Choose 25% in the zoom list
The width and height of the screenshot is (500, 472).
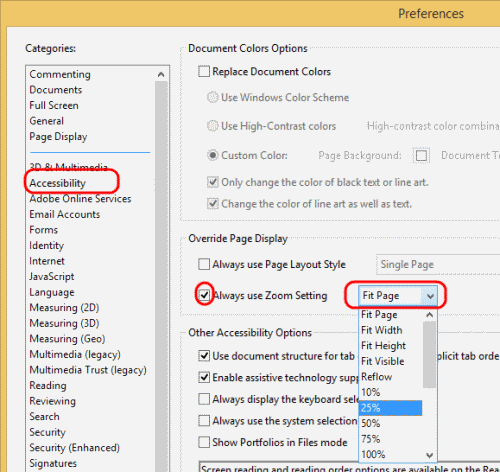click(x=391, y=408)
